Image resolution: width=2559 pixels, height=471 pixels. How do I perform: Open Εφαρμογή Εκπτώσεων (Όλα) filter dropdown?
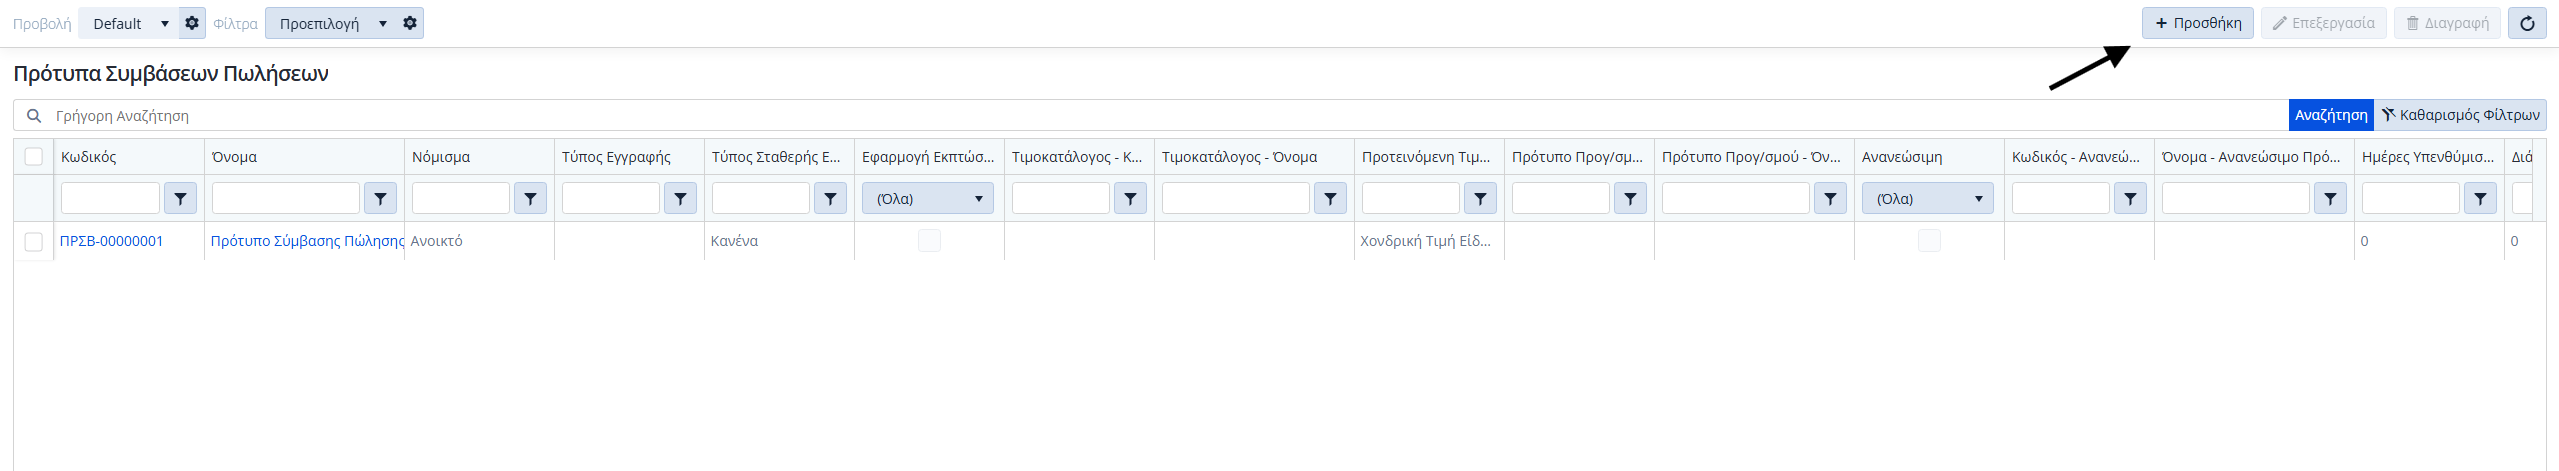click(x=928, y=199)
